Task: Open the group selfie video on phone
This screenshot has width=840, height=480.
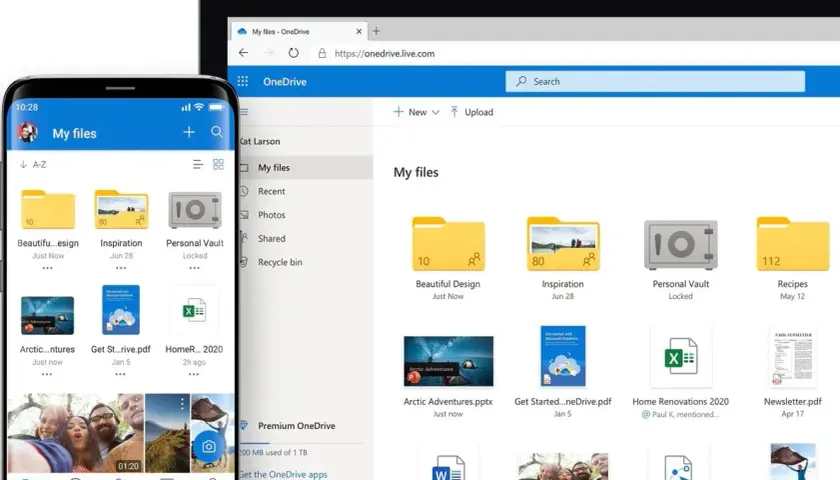Action: tap(76, 433)
